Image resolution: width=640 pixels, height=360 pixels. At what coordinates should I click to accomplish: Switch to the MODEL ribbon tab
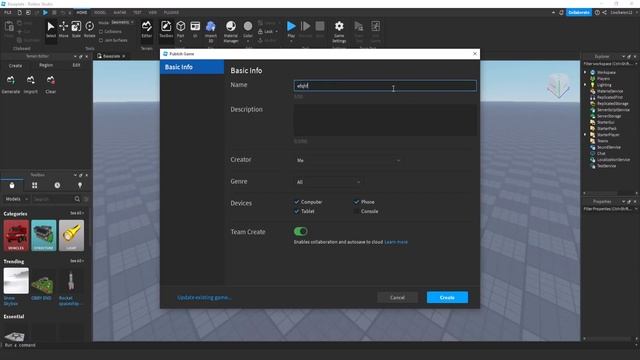pyautogui.click(x=100, y=13)
